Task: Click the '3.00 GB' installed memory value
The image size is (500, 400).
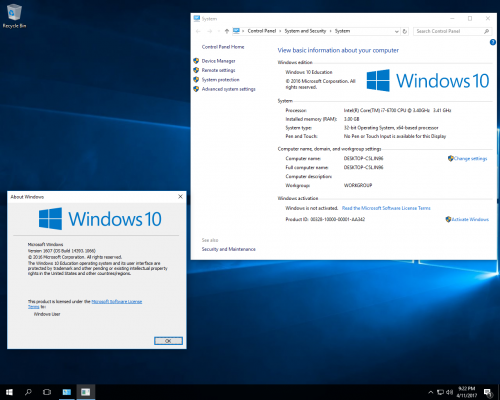Action: coord(351,119)
